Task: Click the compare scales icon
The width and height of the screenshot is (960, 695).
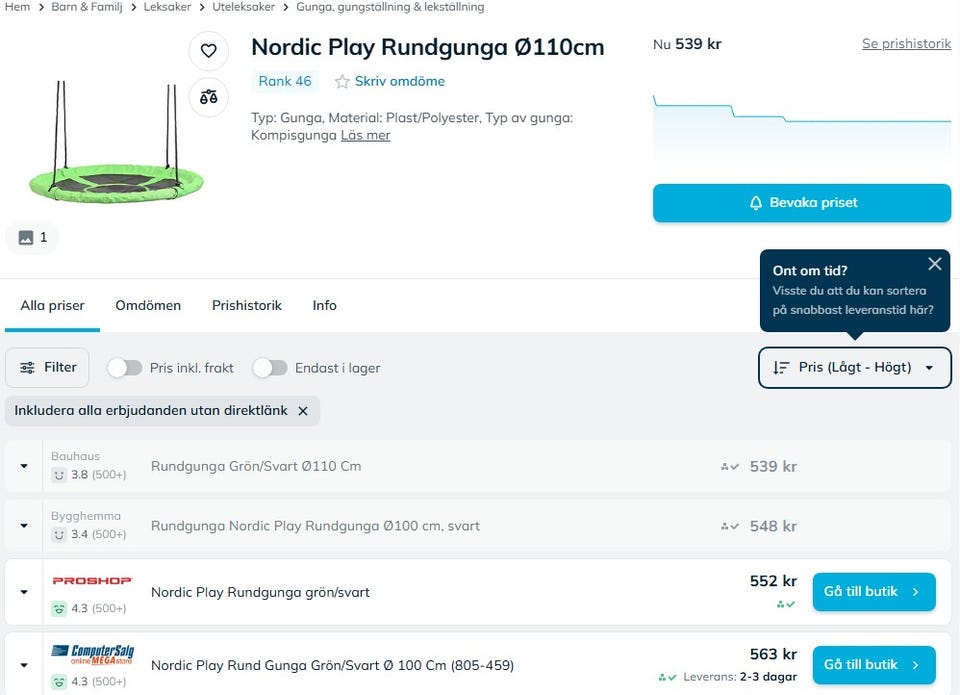Action: click(208, 97)
